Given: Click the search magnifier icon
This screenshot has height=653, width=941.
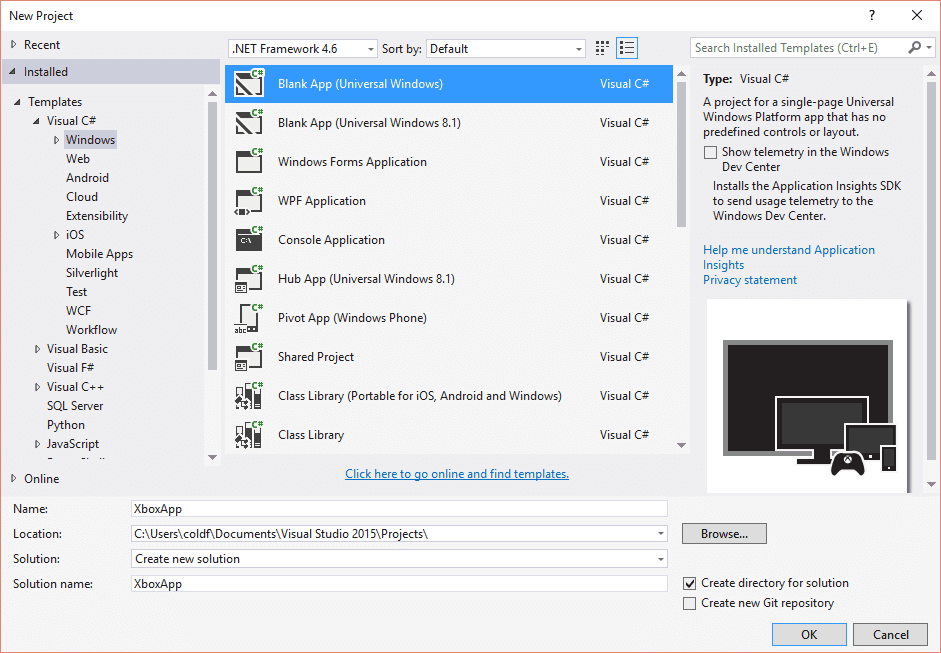Looking at the screenshot, I should click(x=915, y=47).
